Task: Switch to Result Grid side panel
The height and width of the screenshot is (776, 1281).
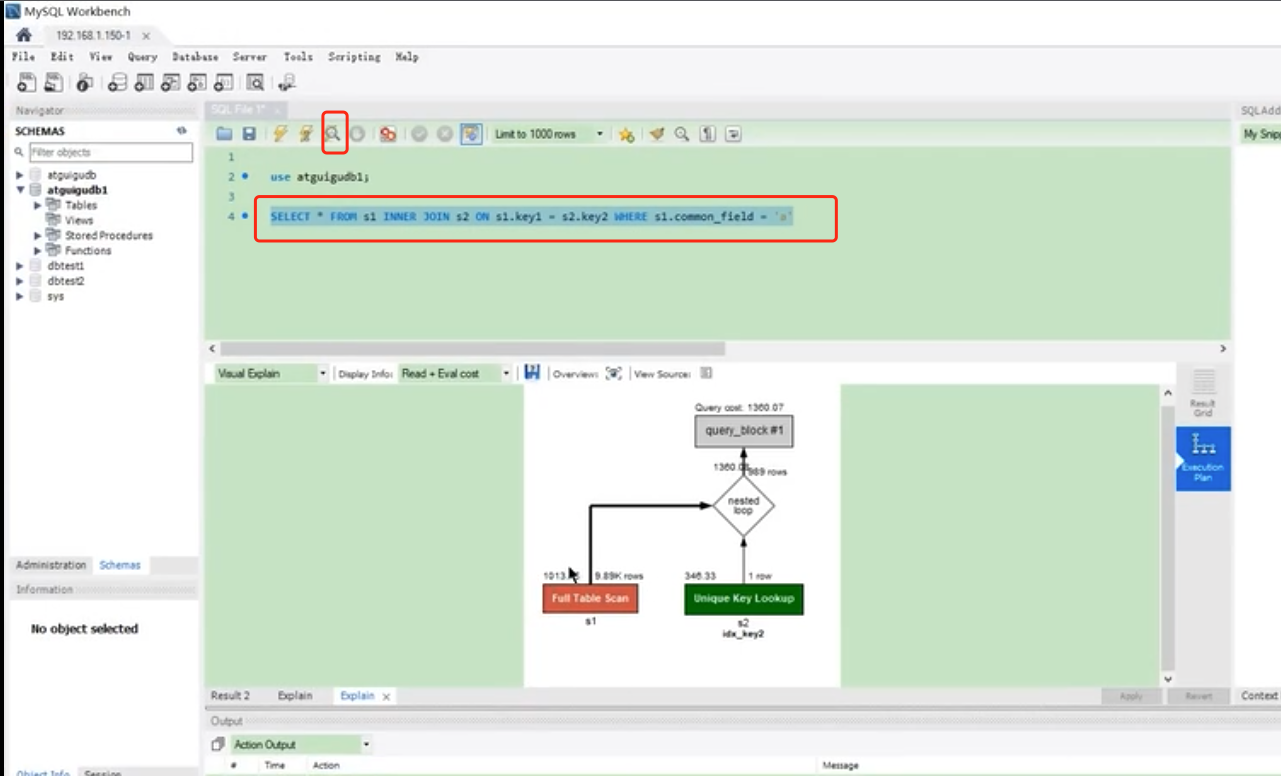Action: coord(1203,392)
